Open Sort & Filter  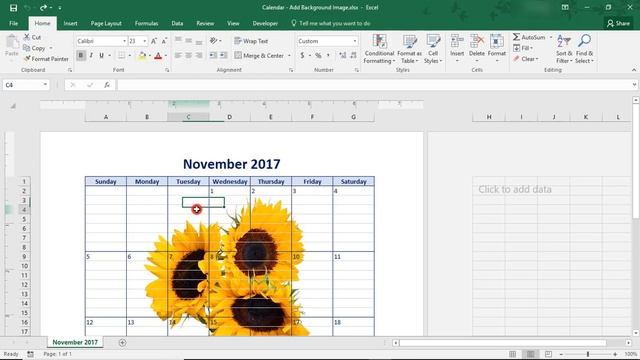564,49
